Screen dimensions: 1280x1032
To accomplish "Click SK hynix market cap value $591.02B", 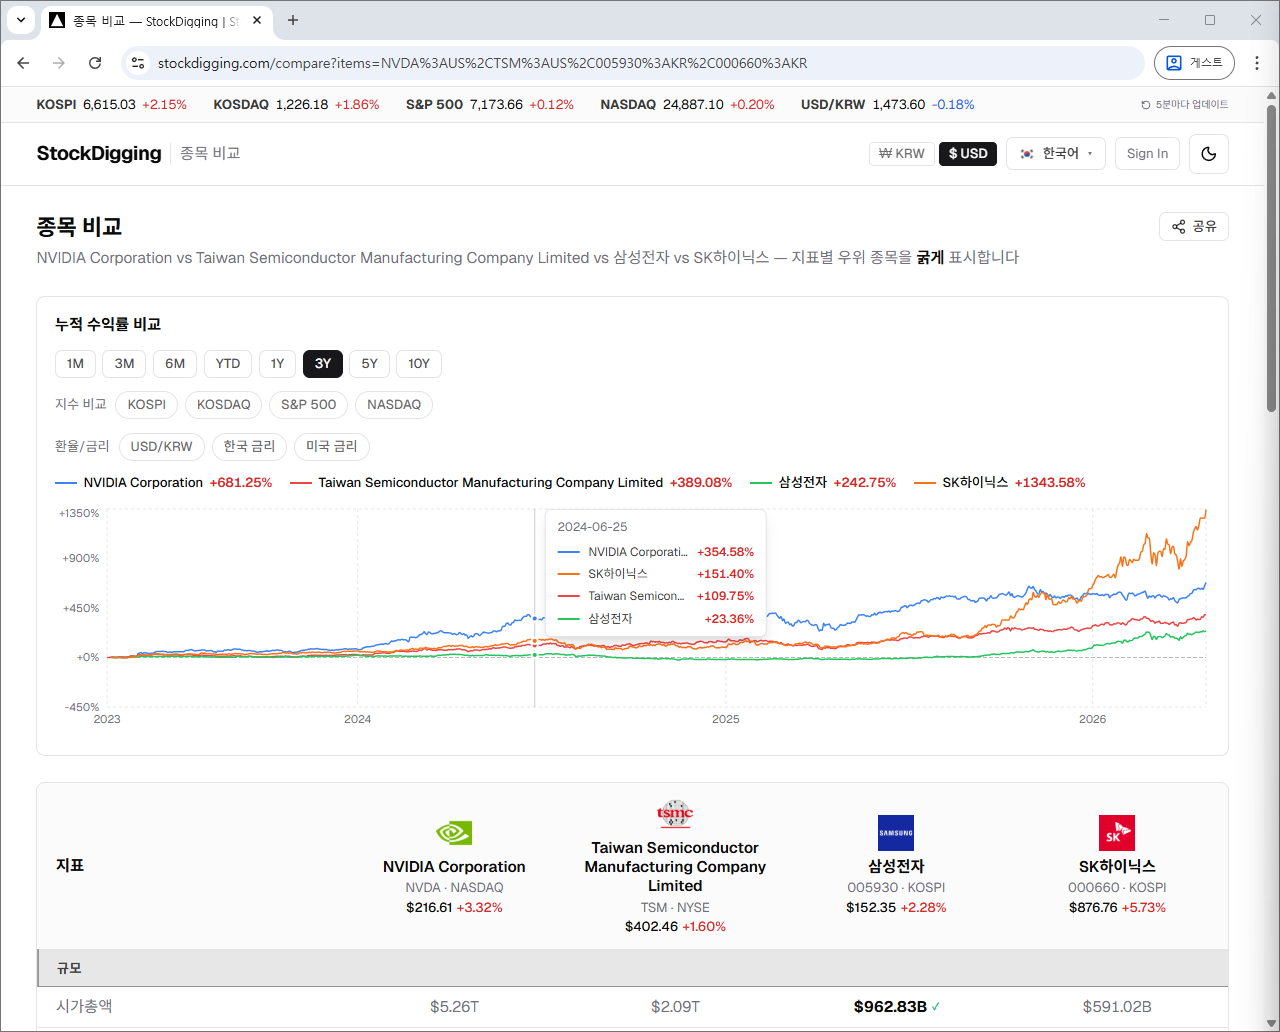I will point(1117,1007).
